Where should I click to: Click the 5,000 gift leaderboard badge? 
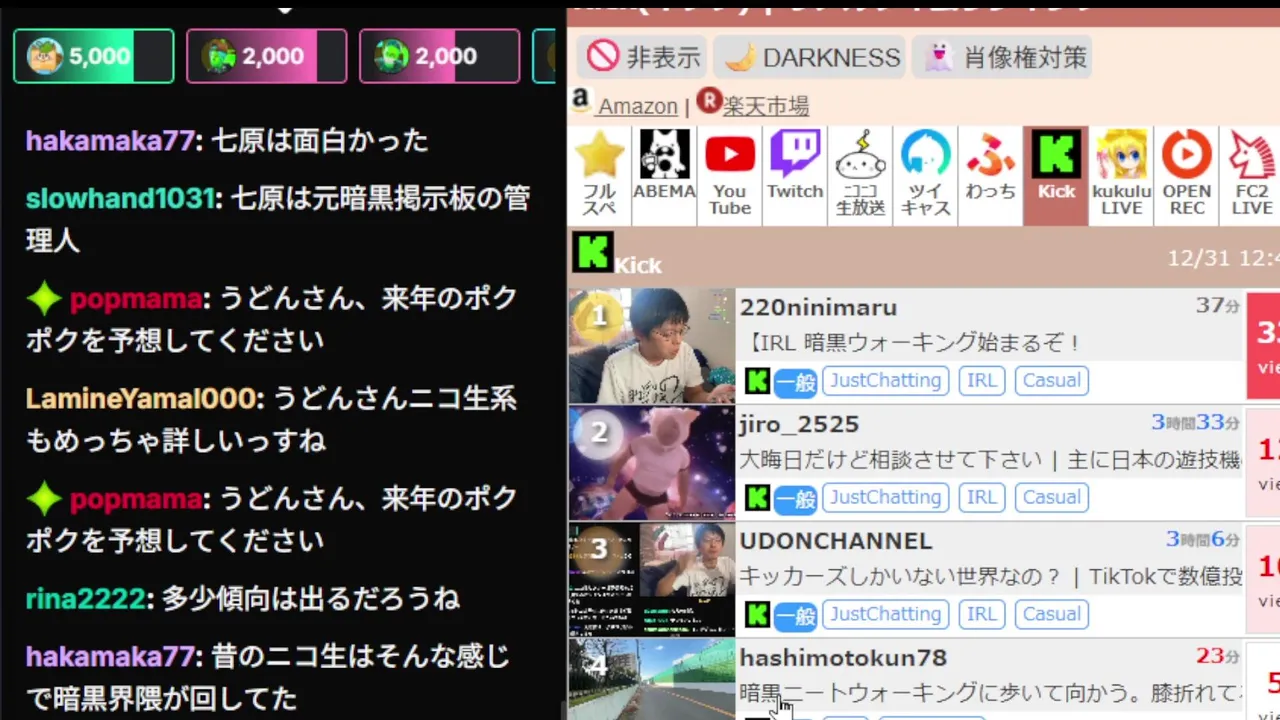(x=94, y=56)
